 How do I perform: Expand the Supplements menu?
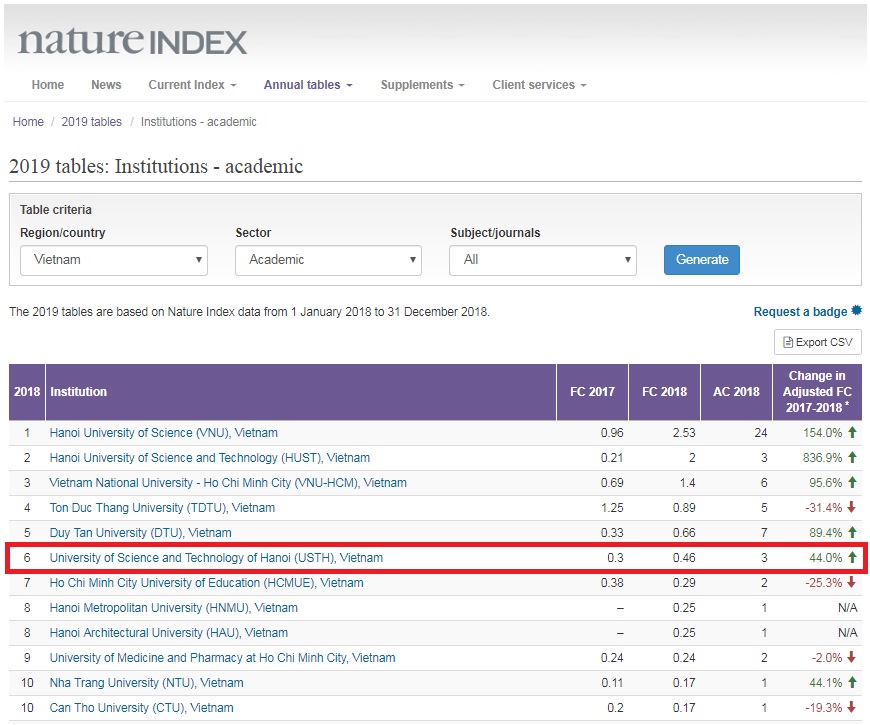tap(422, 85)
